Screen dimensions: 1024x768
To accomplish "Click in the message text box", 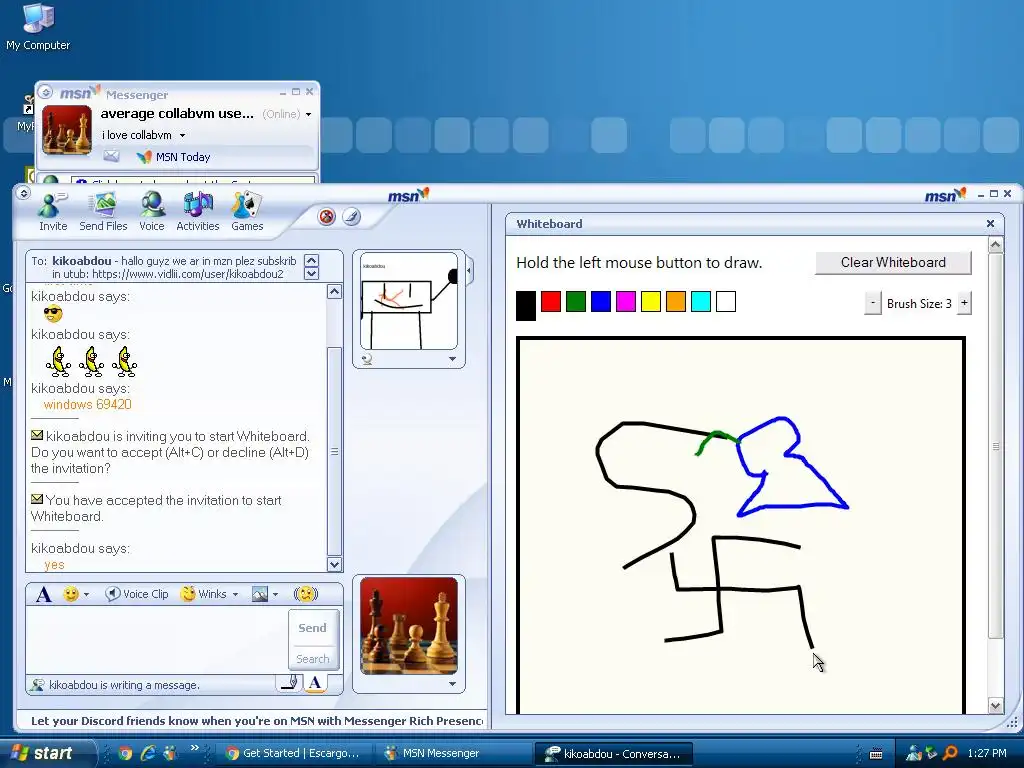I will click(x=157, y=640).
